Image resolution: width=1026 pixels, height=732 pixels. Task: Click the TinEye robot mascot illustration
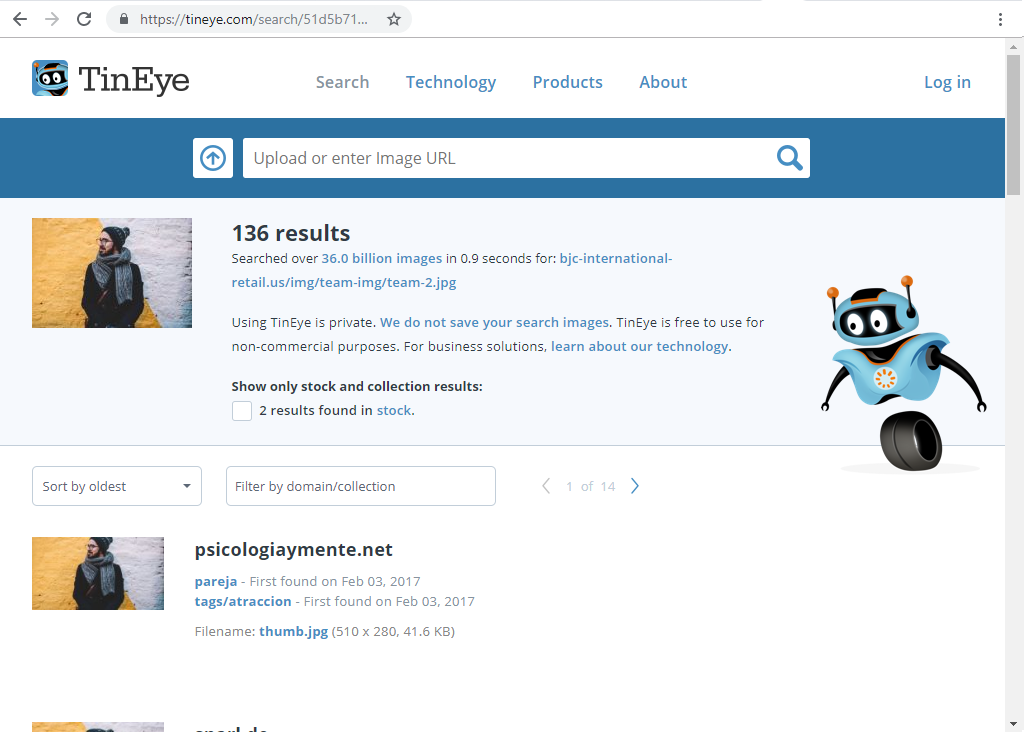[x=904, y=373]
